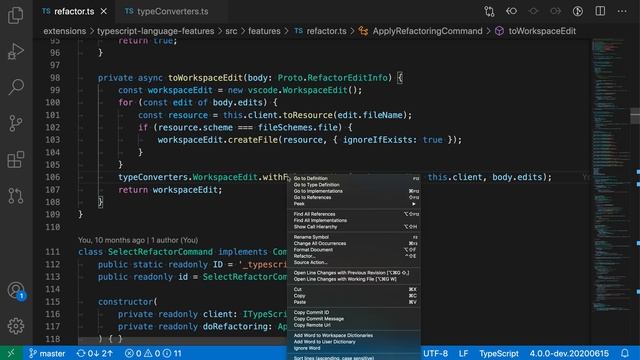640x360 pixels.
Task: Open ApplyRefactoringCommand breadcrumb symbol list
Action: point(420,31)
